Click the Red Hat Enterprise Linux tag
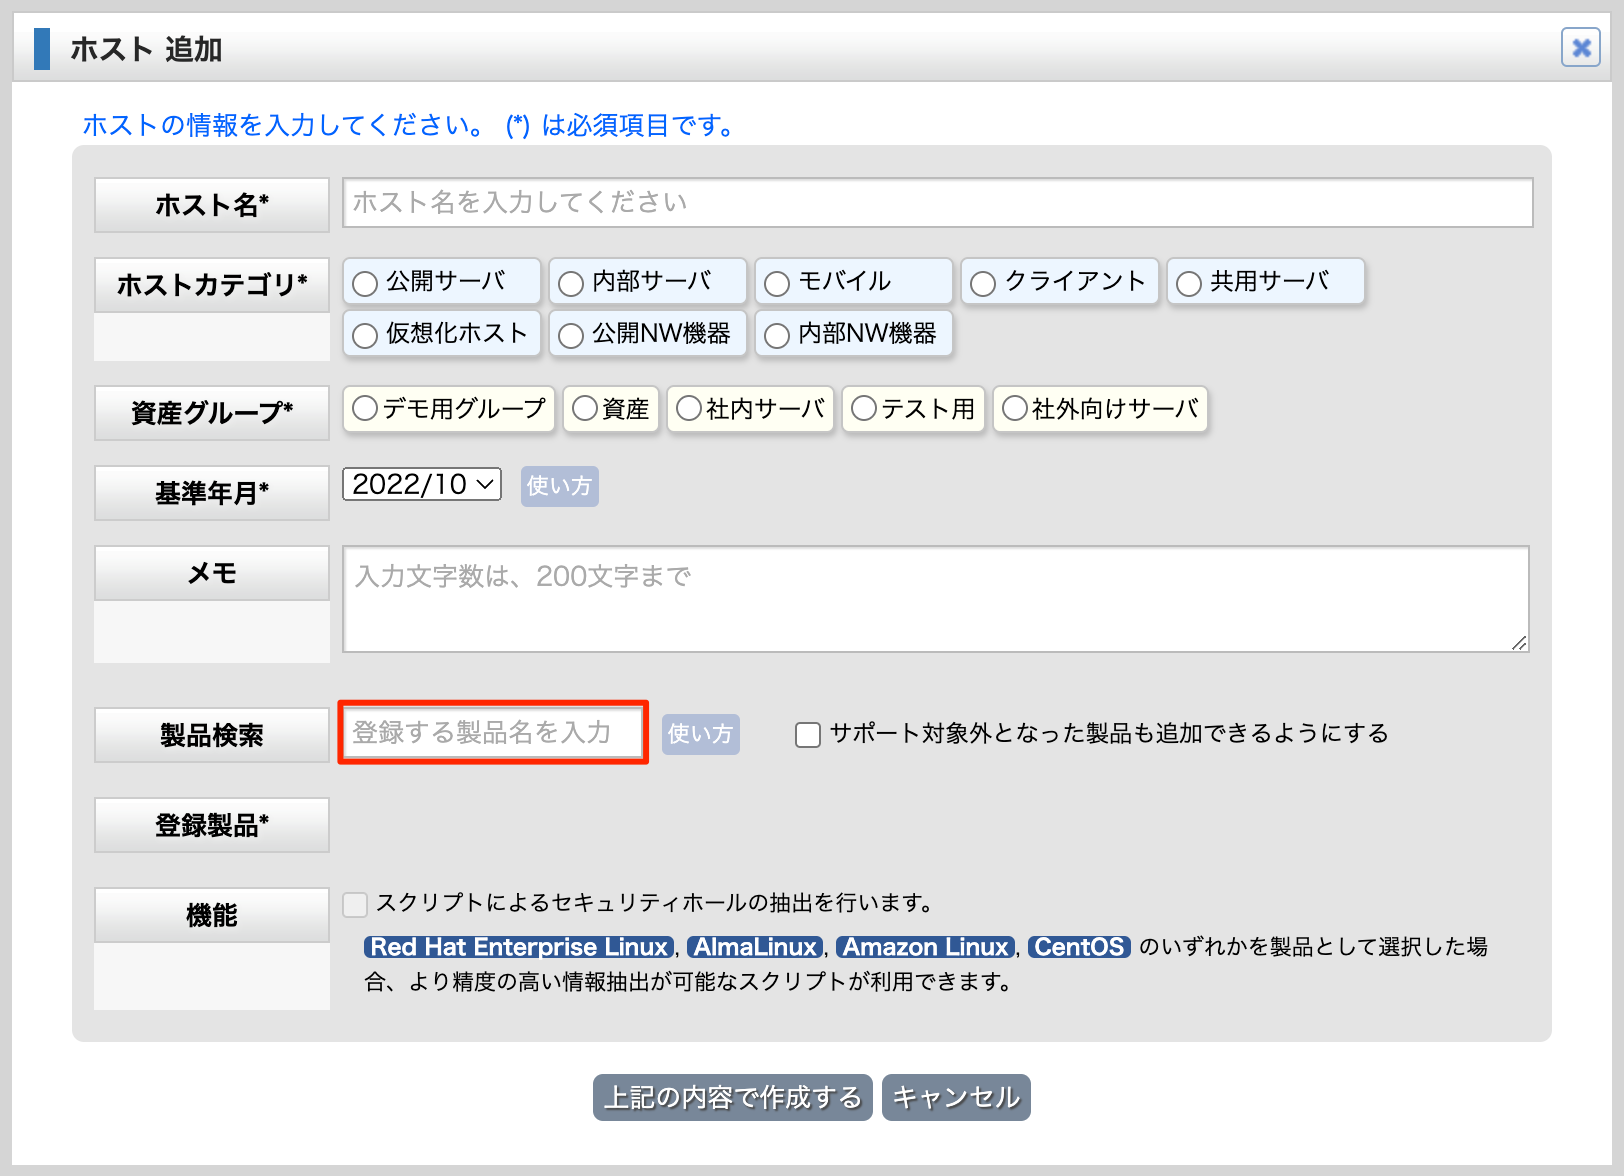The width and height of the screenshot is (1624, 1176). point(519,947)
